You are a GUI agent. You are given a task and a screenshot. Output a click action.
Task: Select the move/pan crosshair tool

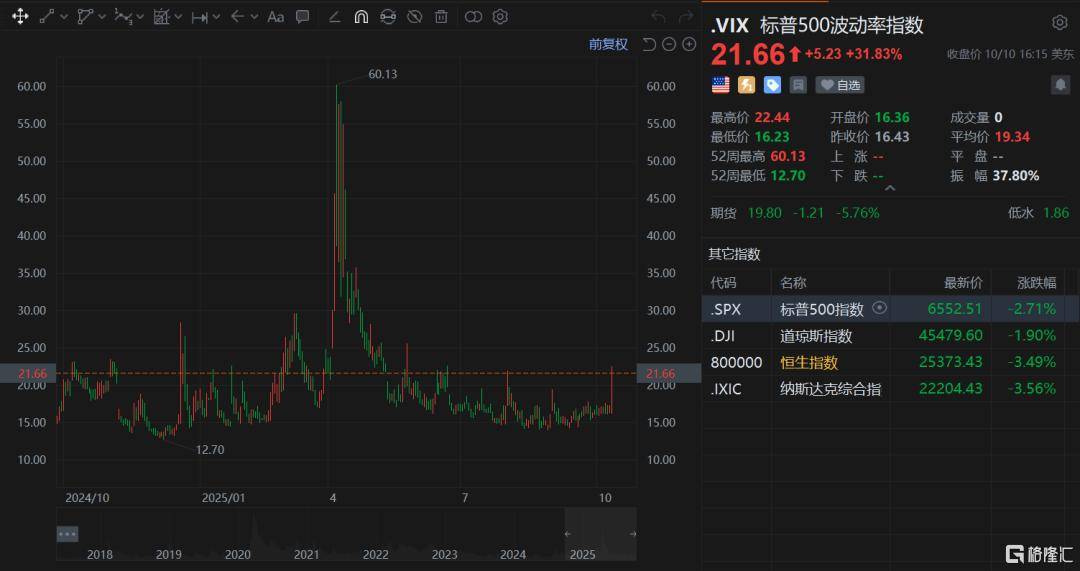pos(20,17)
